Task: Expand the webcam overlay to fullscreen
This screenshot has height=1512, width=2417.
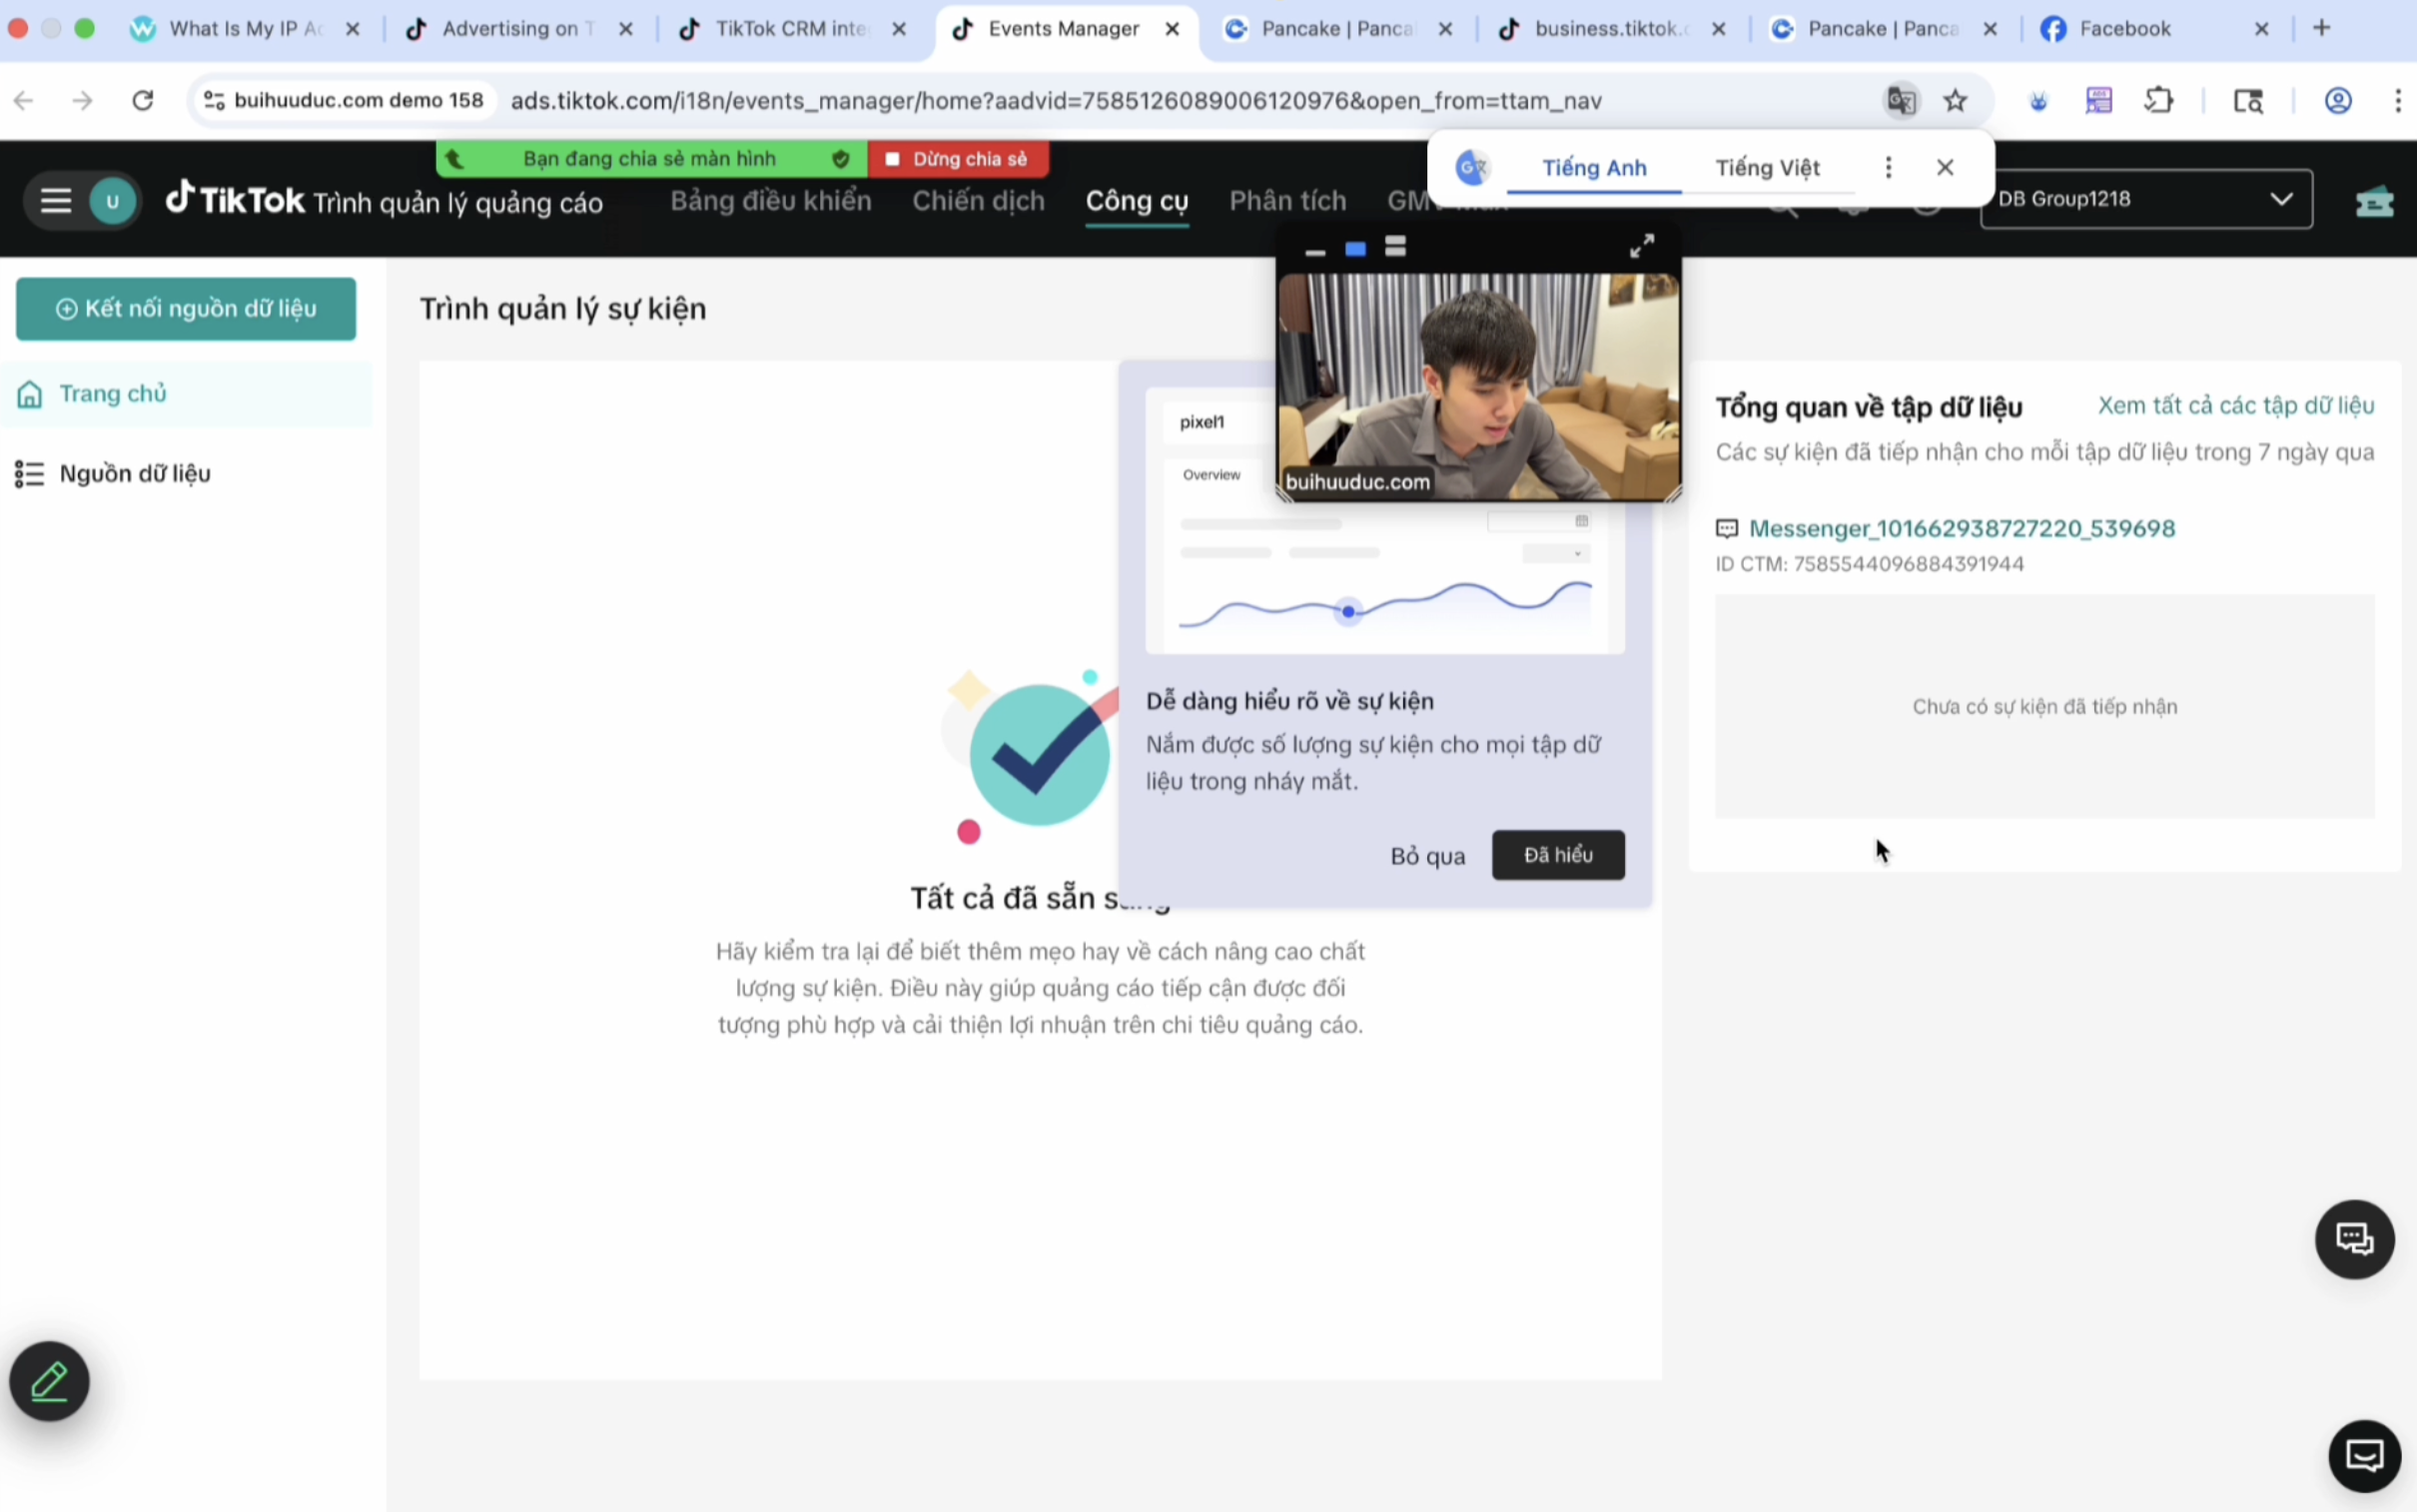Action: [1641, 246]
